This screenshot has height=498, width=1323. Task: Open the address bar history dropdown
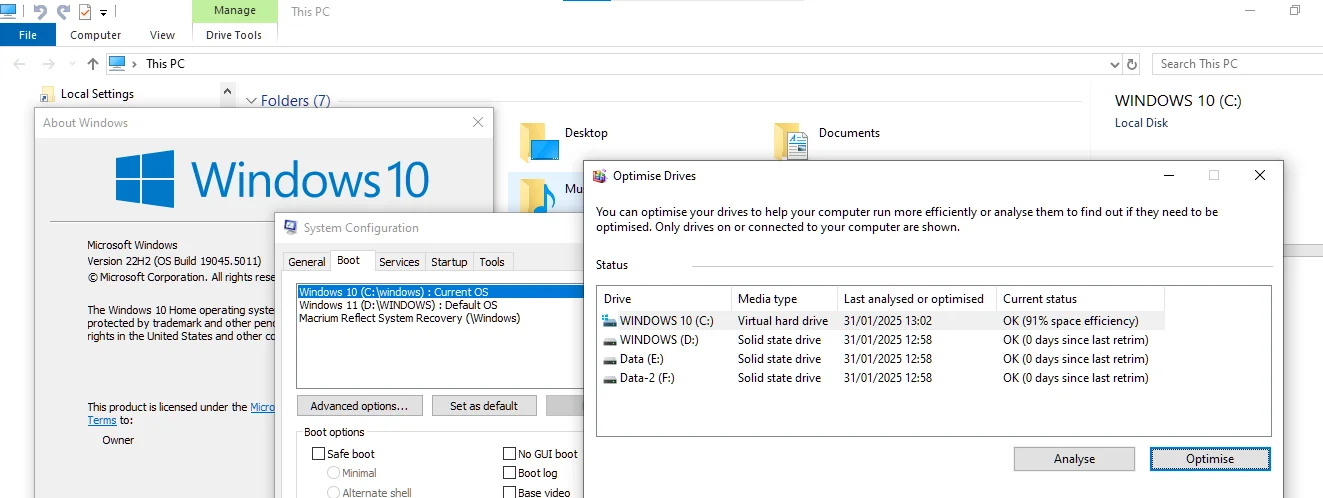tap(1116, 64)
